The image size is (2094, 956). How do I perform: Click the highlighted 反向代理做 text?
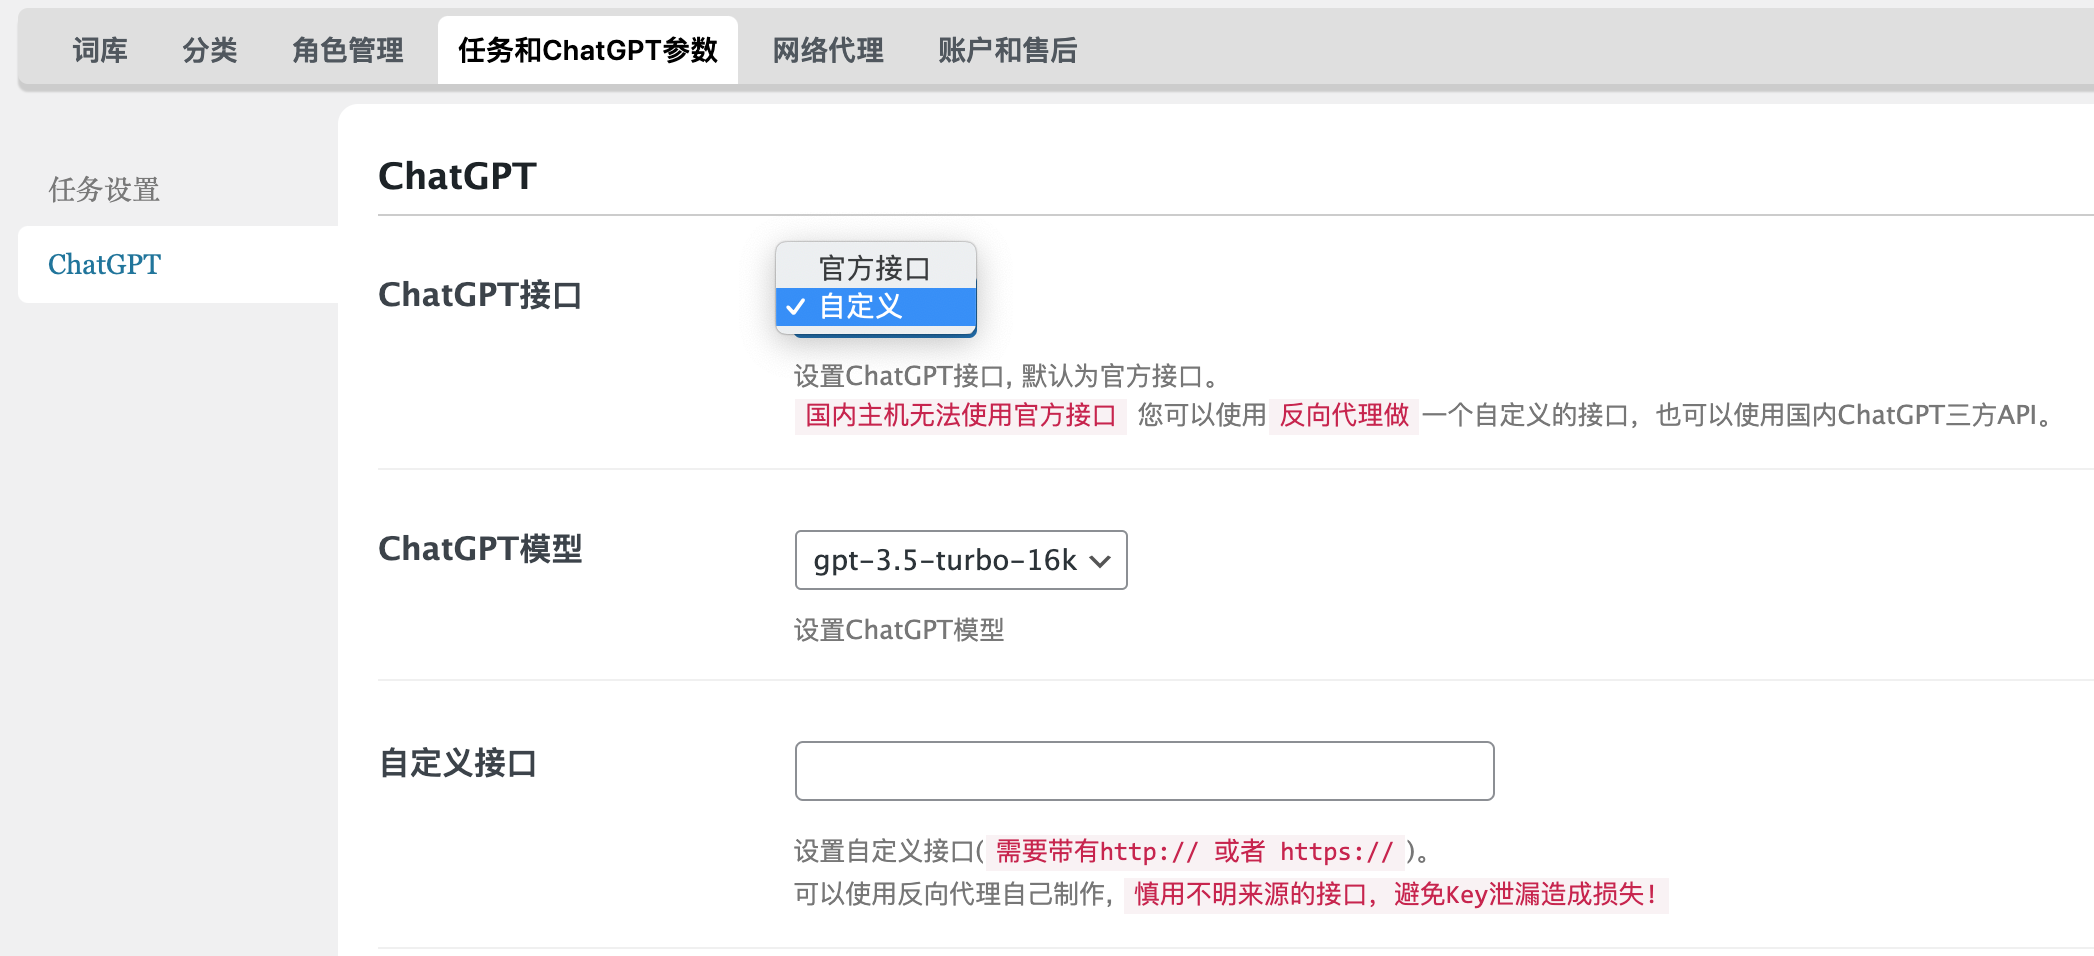tap(1344, 415)
